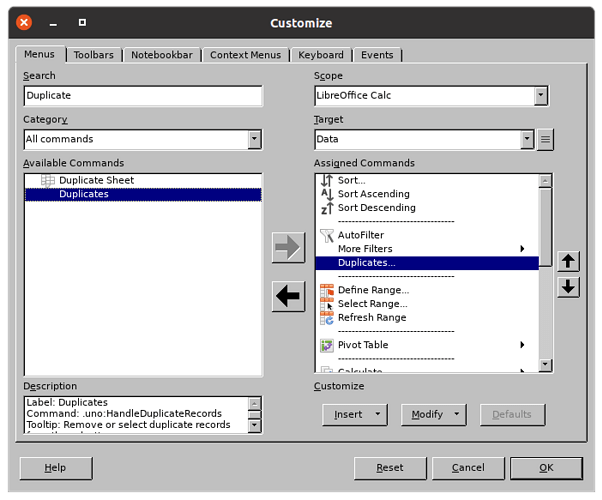Viewport: 602px width, 500px height.
Task: Click the left arrow remove command button
Action: tap(288, 296)
